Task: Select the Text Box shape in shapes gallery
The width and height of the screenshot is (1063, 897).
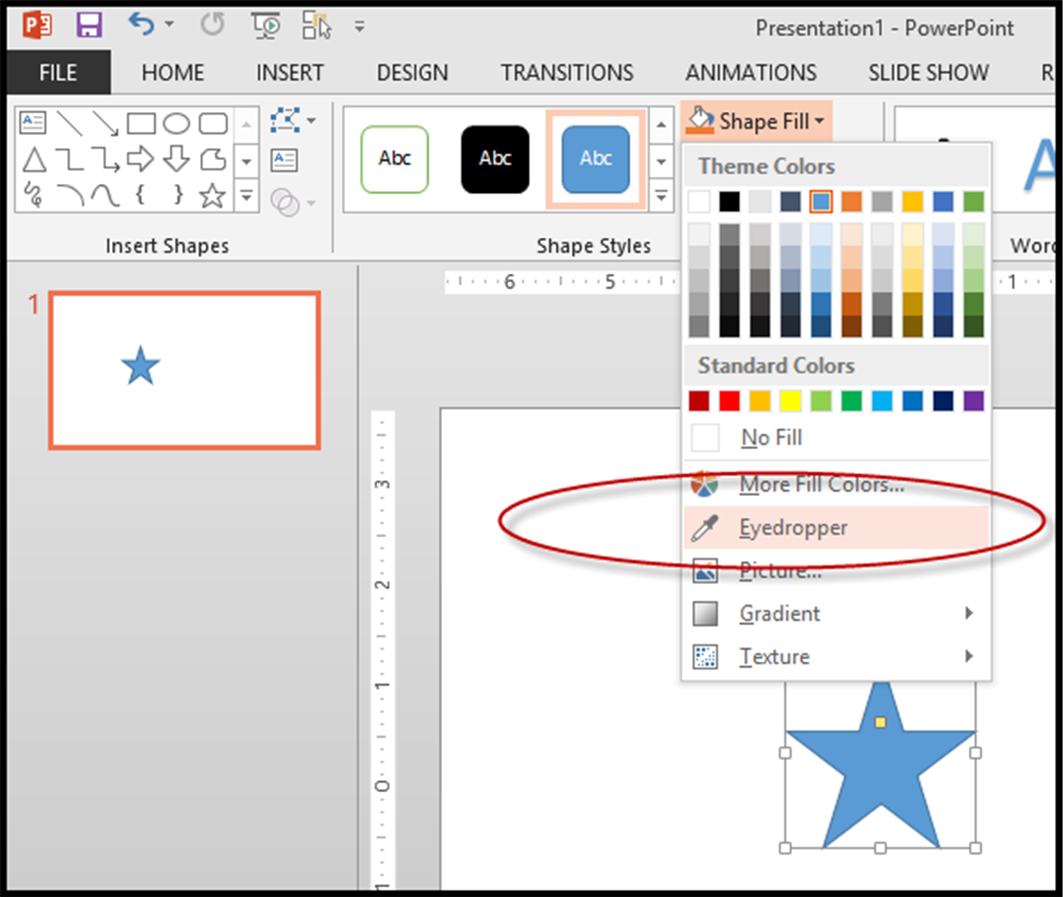Action: point(33,123)
